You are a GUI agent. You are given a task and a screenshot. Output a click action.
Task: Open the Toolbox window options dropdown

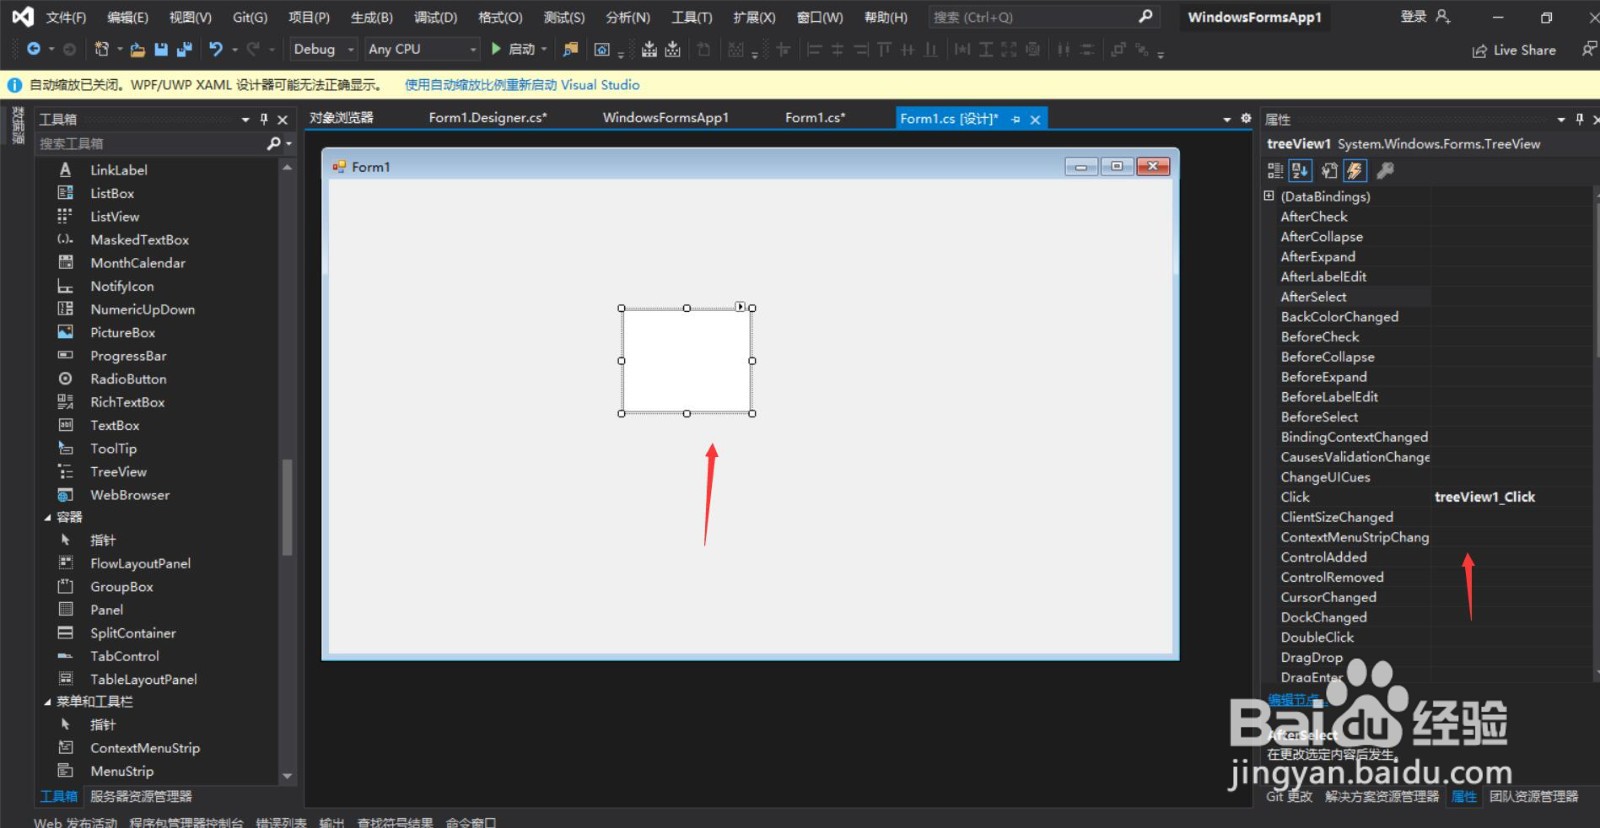click(245, 119)
